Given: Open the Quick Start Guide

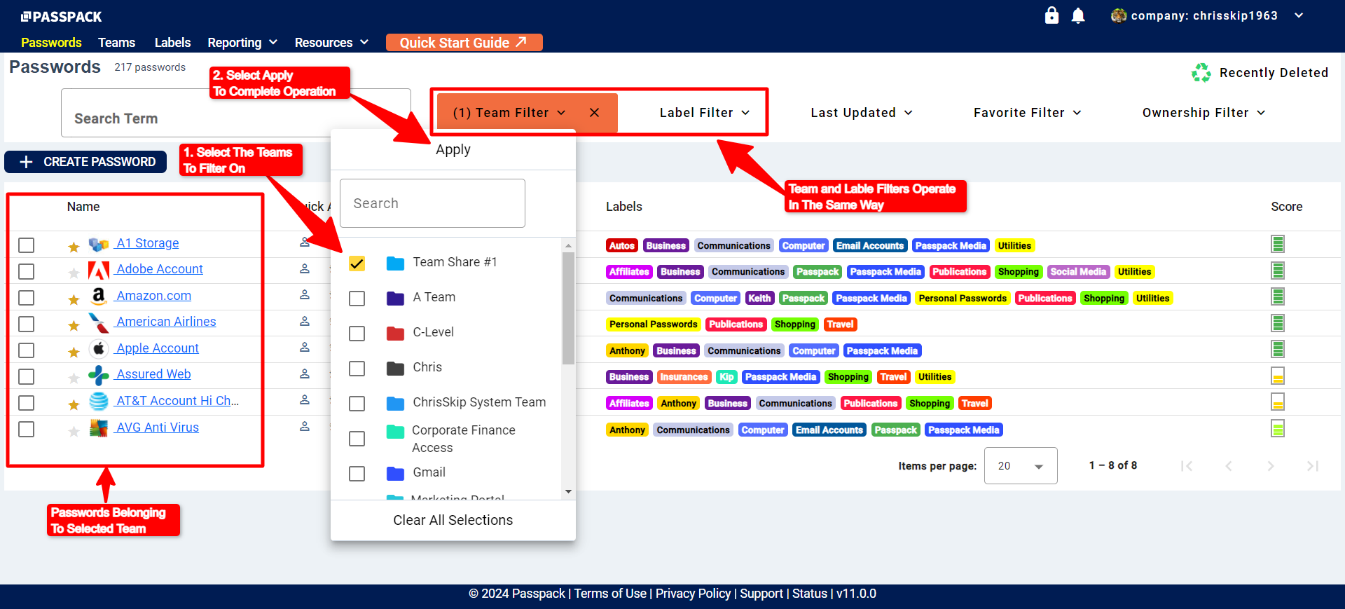Looking at the screenshot, I should tap(464, 43).
